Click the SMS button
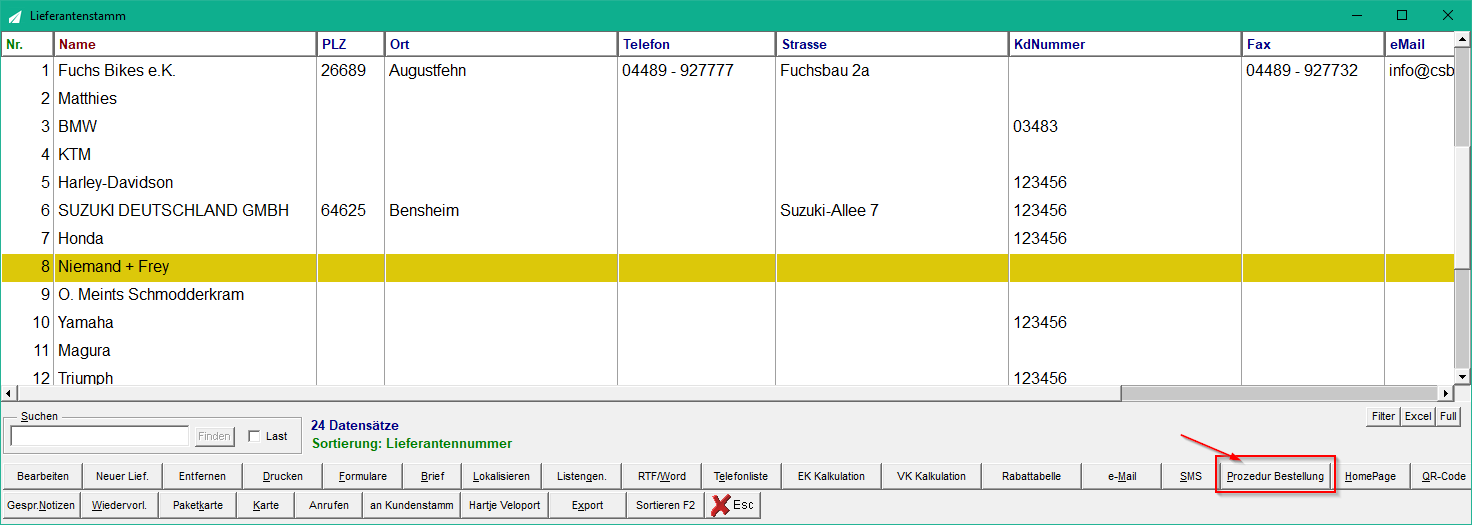Image resolution: width=1472 pixels, height=525 pixels. pyautogui.click(x=1190, y=476)
